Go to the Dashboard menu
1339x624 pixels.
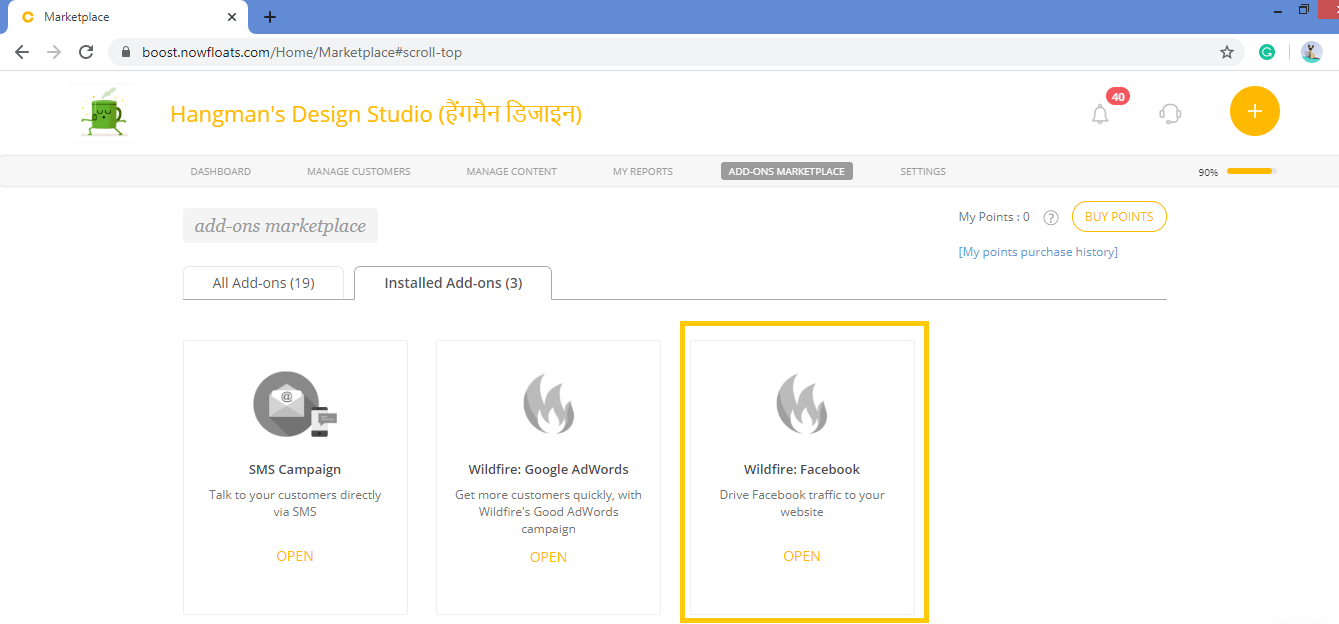[x=221, y=171]
